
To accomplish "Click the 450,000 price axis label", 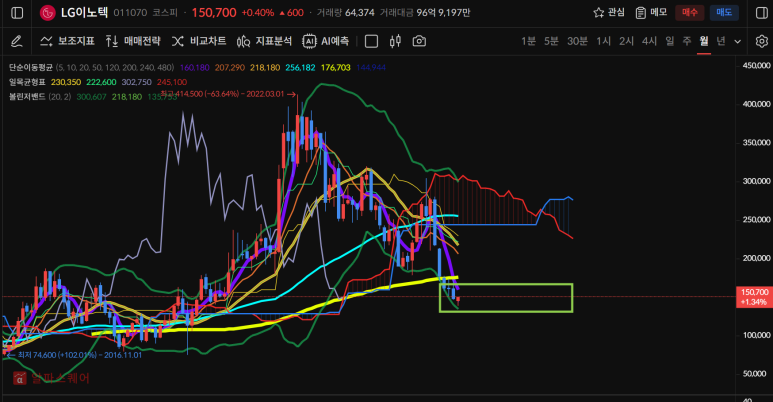I will pyautogui.click(x=756, y=66).
